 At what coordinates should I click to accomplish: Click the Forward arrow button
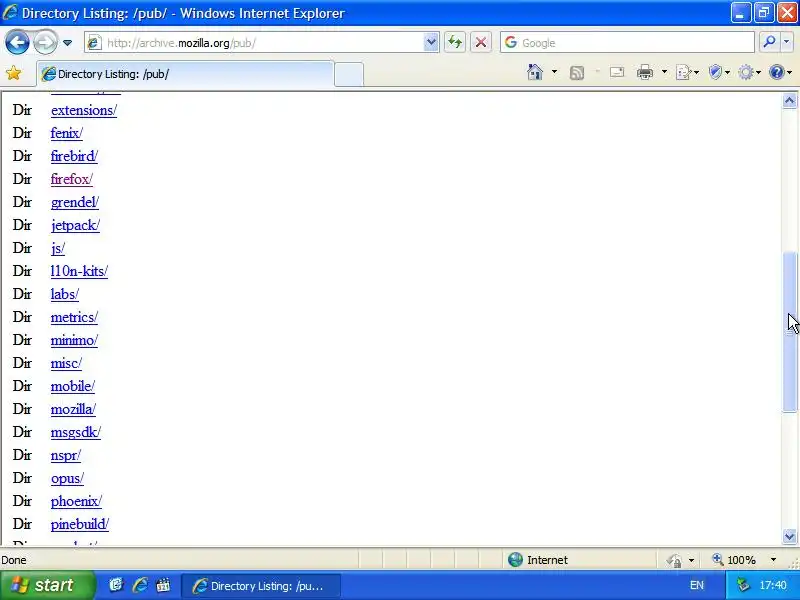tap(45, 42)
